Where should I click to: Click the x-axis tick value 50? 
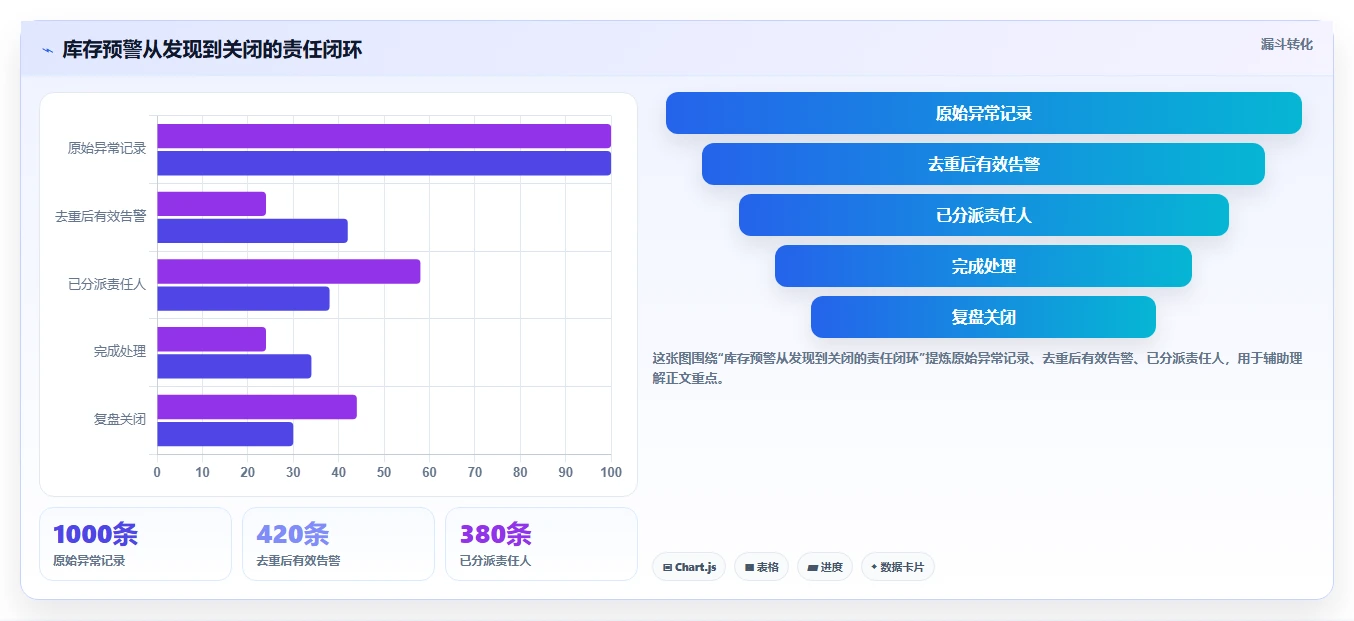[384, 472]
